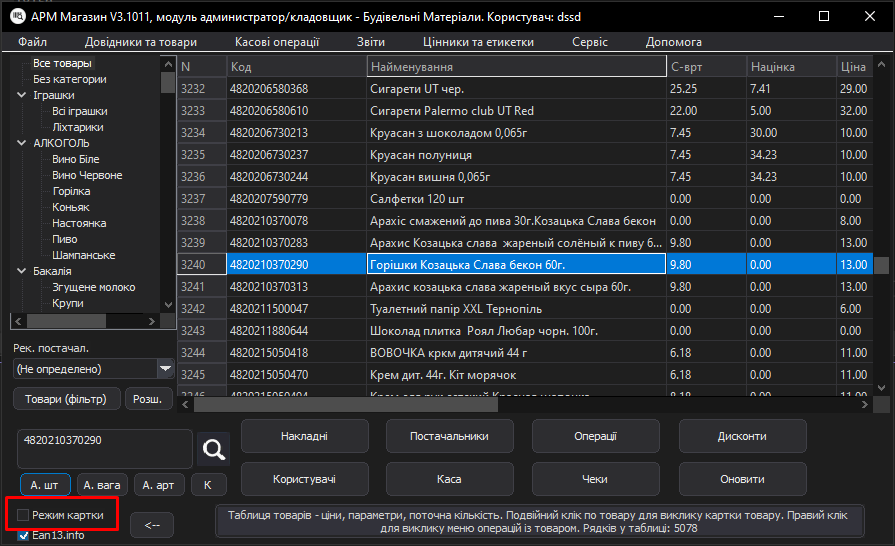The height and width of the screenshot is (546, 895).
Task: Click the Дисконти button
Action: point(742,436)
